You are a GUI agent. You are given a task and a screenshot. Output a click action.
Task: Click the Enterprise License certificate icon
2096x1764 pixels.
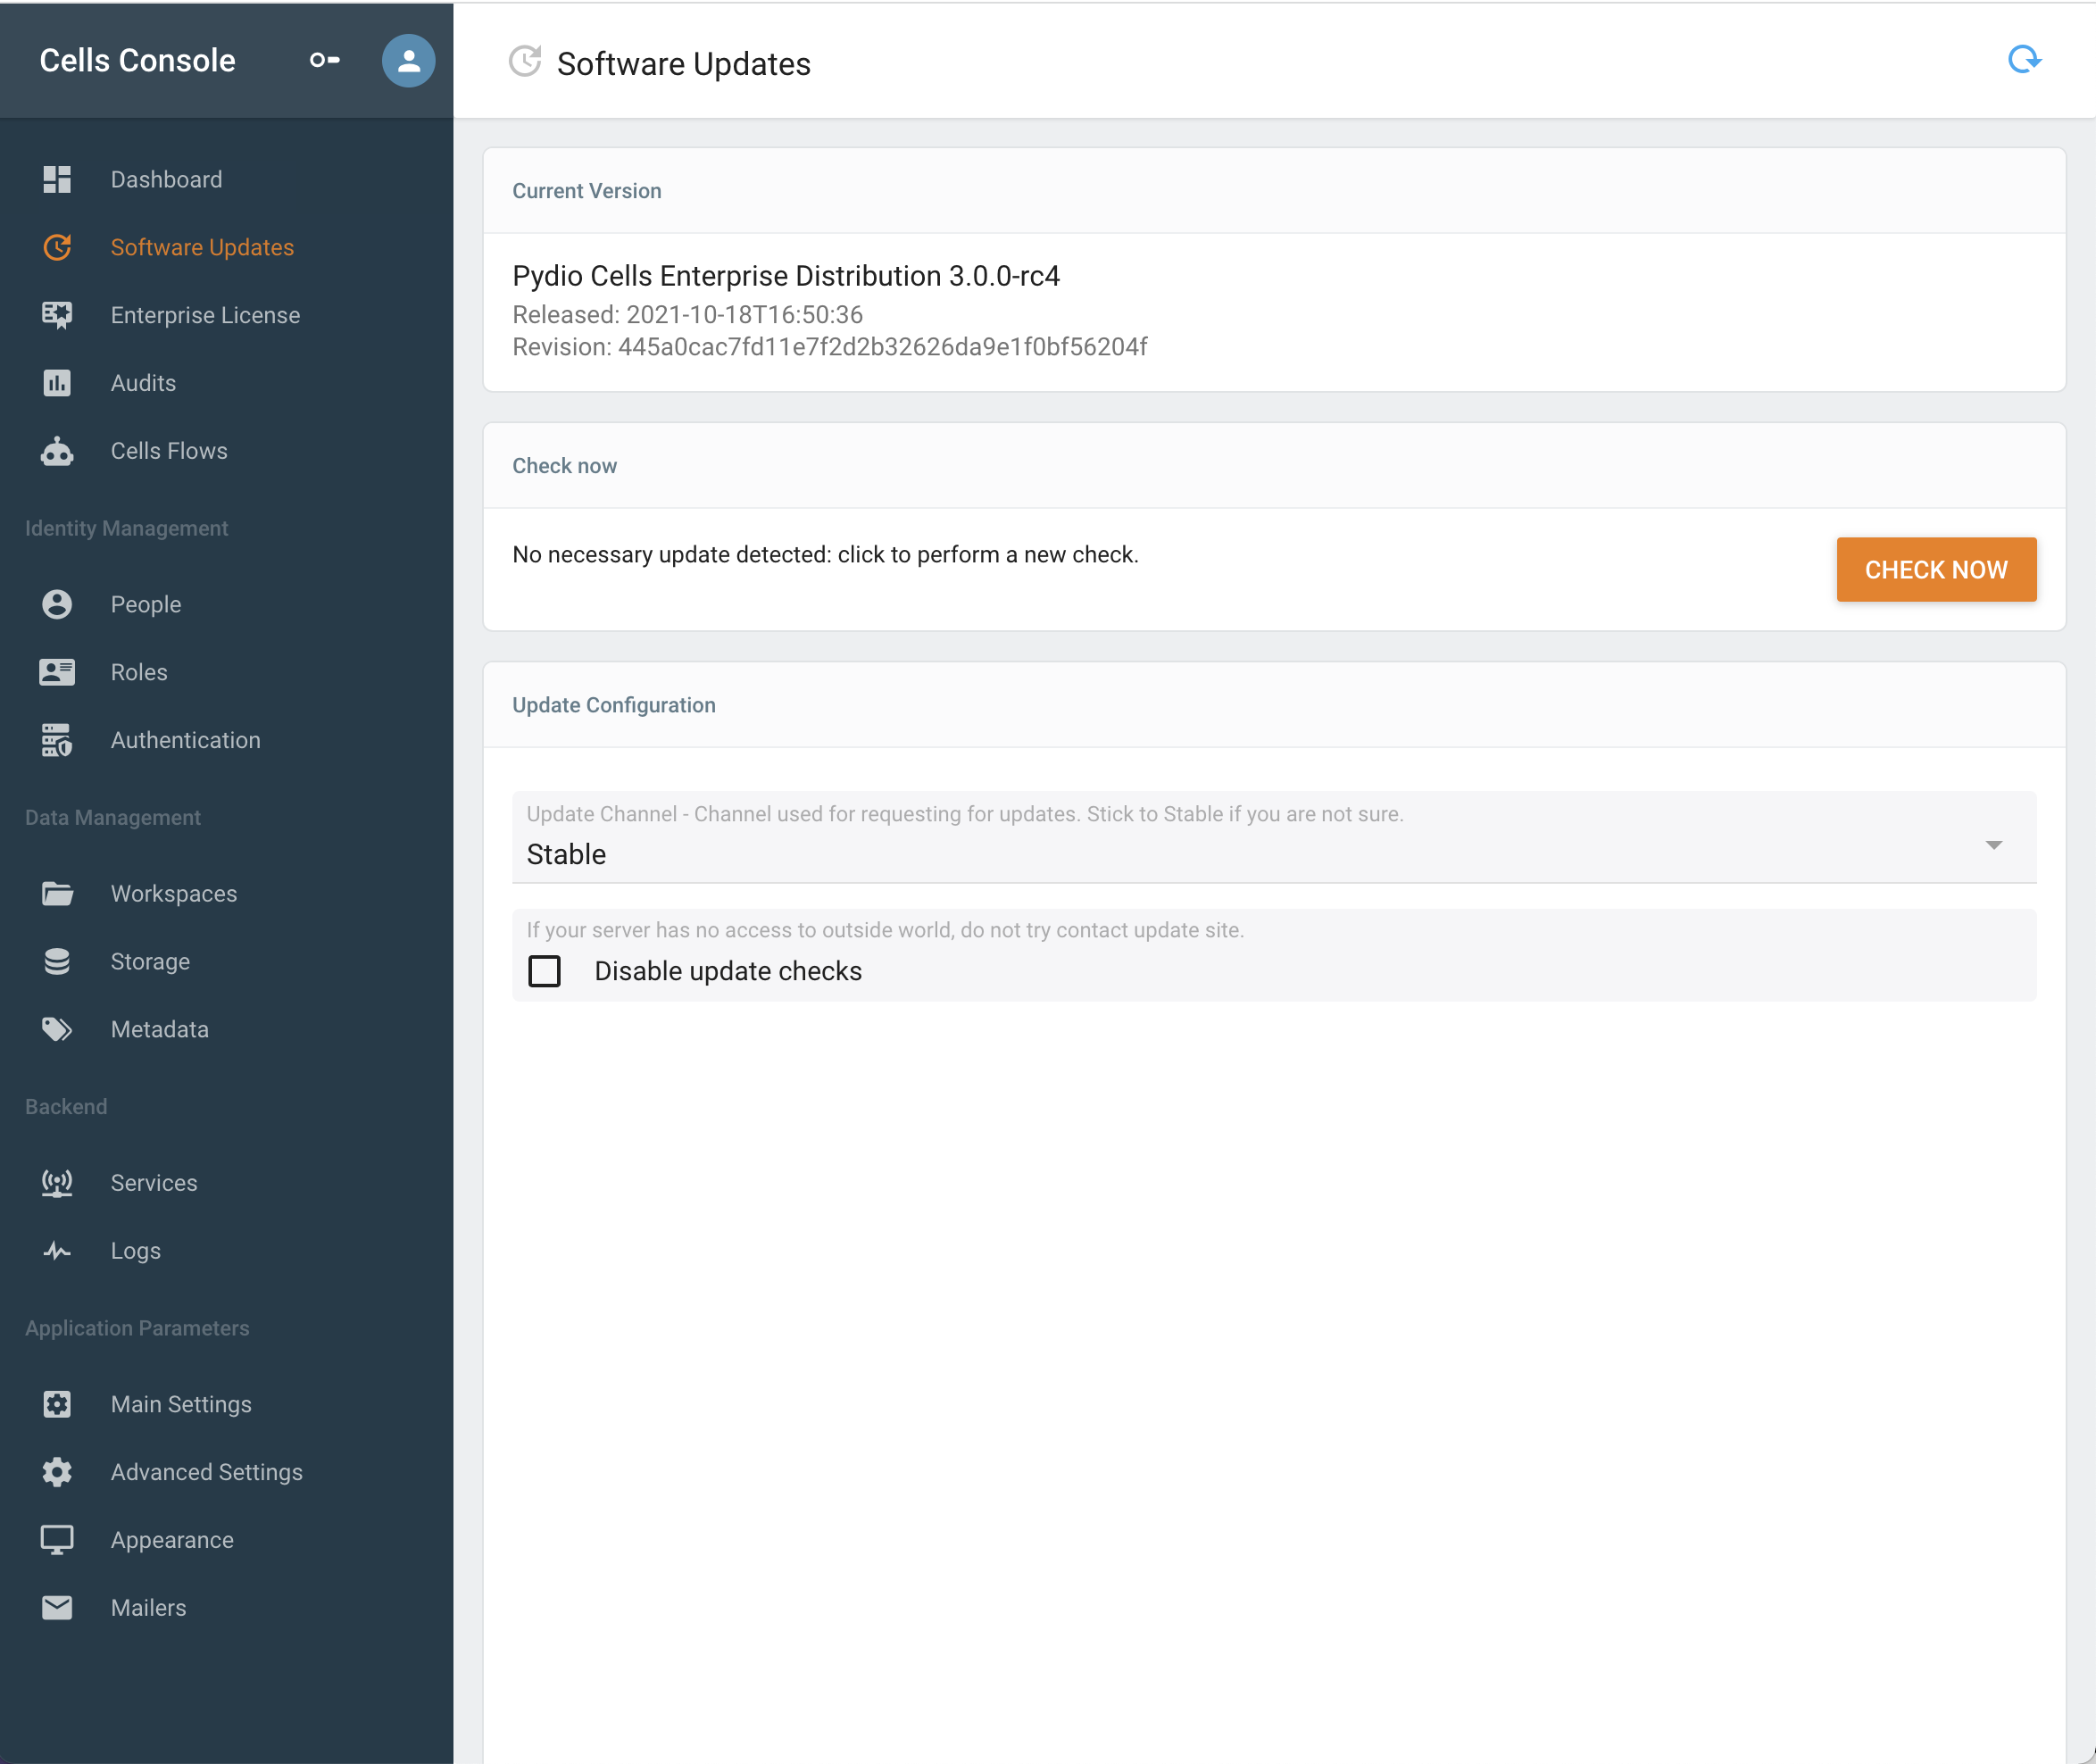[x=57, y=315]
